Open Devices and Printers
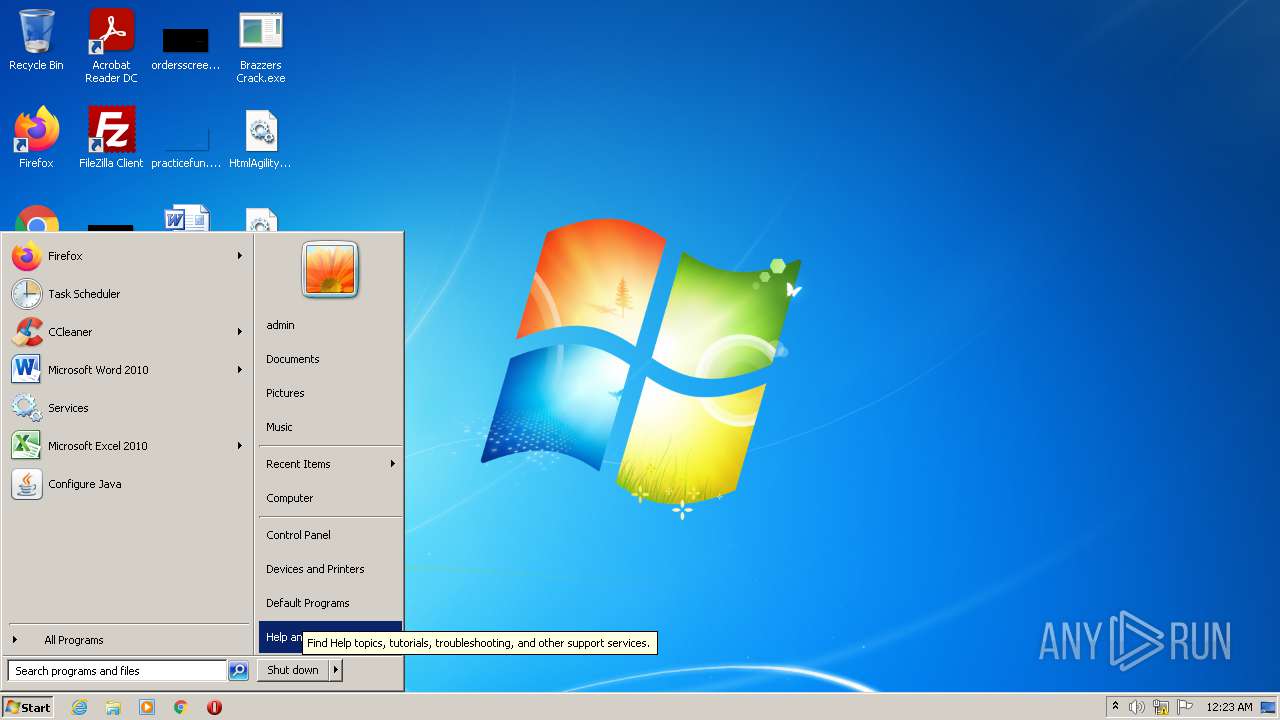The width and height of the screenshot is (1280, 720). 330,569
